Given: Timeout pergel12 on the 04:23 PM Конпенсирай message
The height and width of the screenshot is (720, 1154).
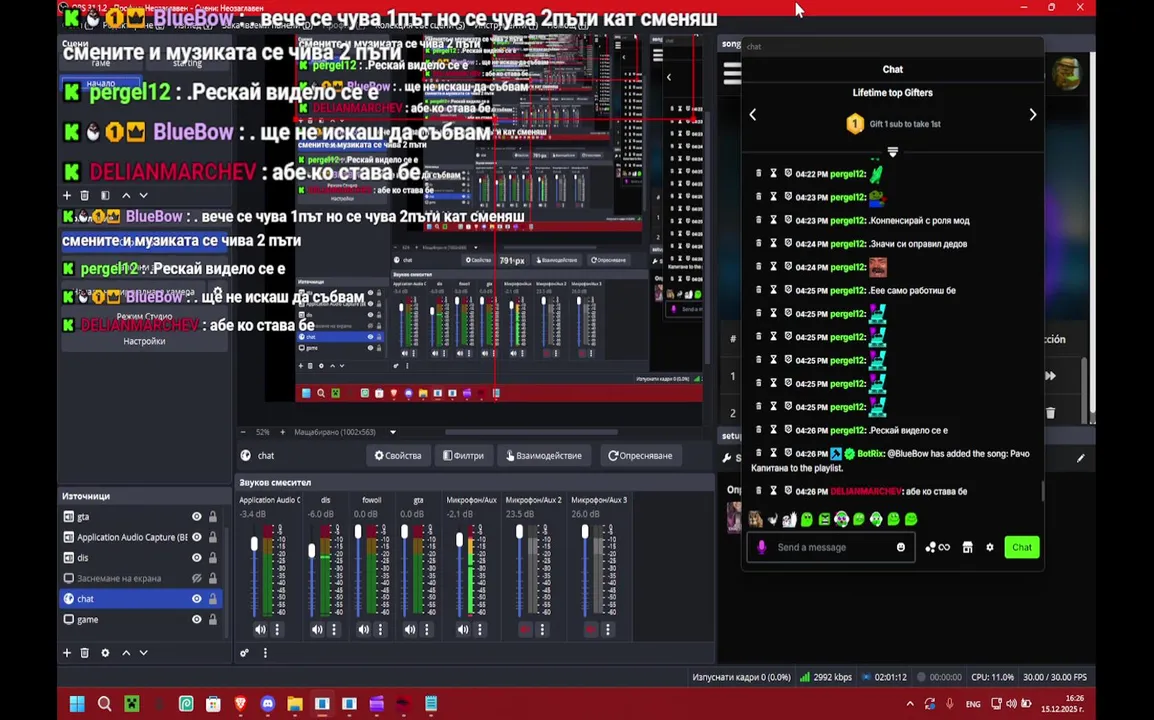Looking at the screenshot, I should (774, 220).
